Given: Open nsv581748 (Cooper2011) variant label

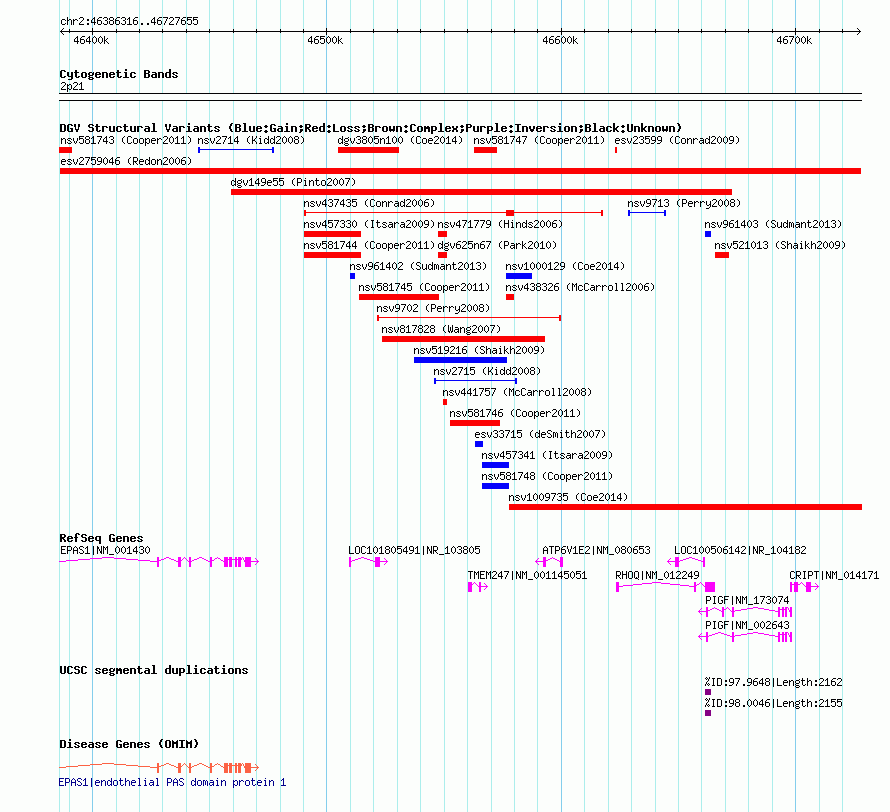Looking at the screenshot, I should pos(547,476).
